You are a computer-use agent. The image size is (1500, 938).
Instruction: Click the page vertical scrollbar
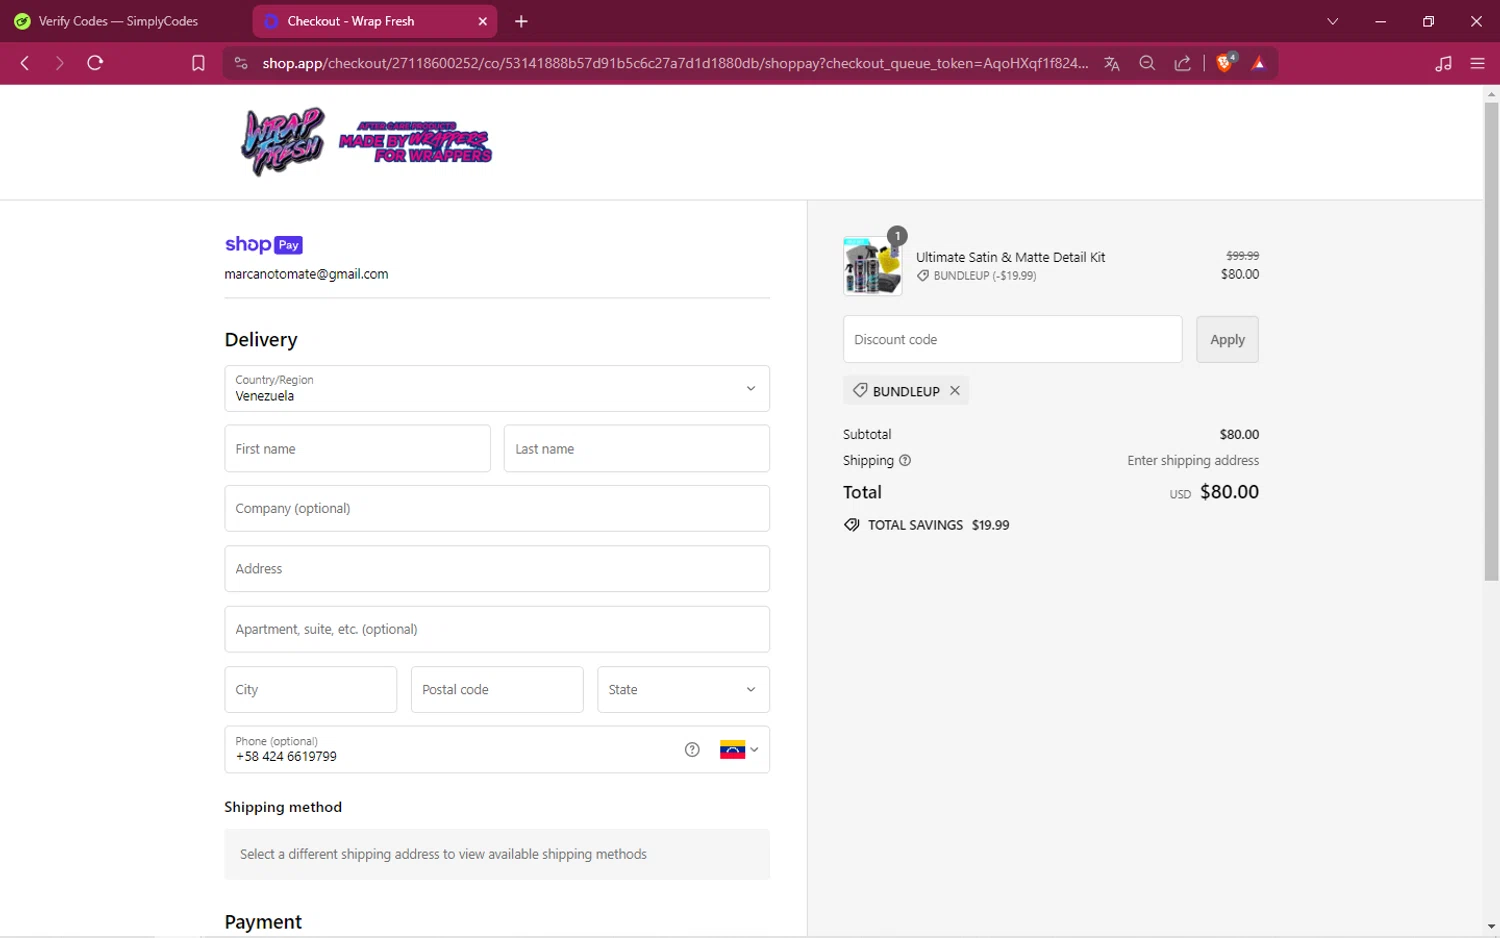coord(1491,340)
